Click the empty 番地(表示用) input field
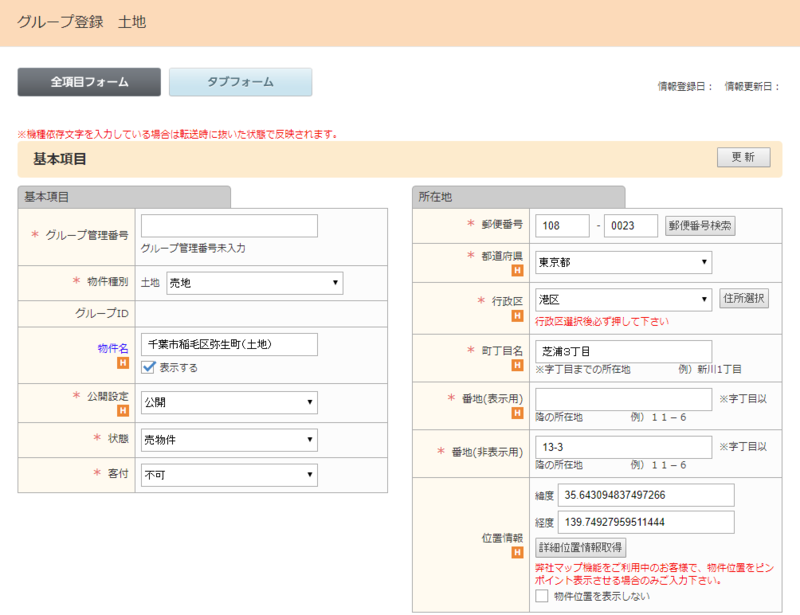 [623, 399]
